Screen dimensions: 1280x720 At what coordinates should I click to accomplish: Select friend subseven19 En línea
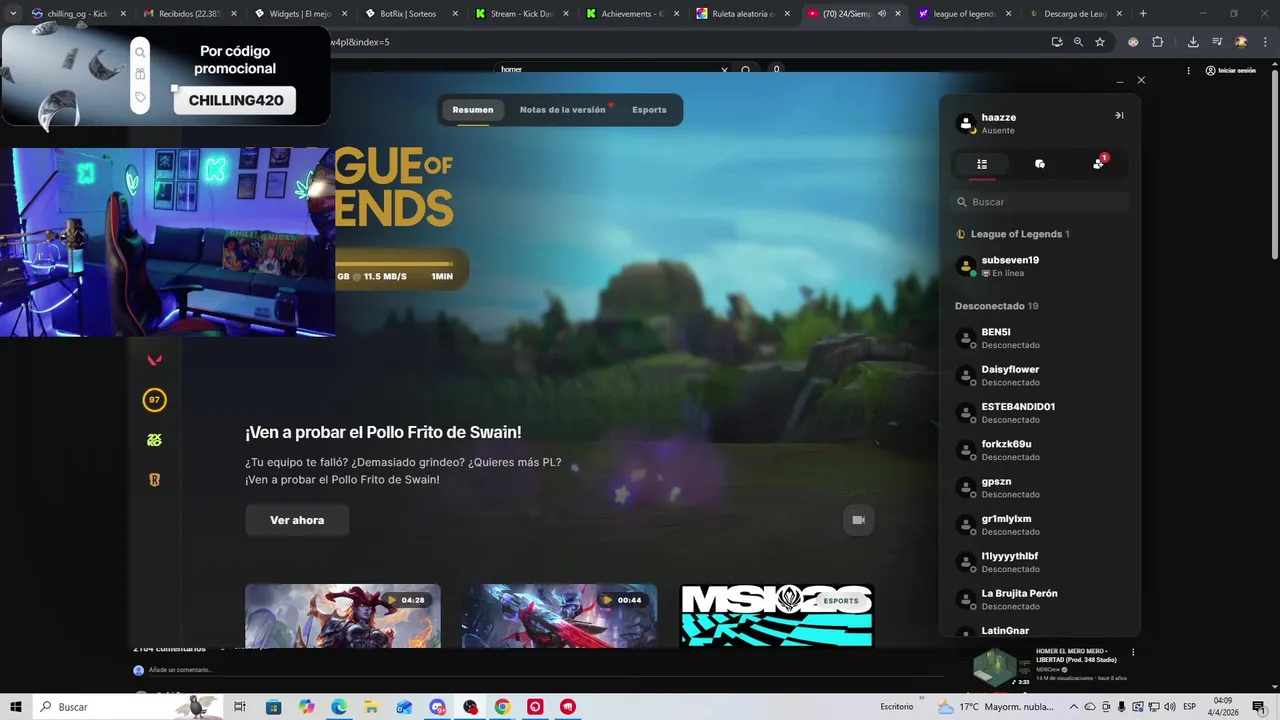(x=1040, y=266)
